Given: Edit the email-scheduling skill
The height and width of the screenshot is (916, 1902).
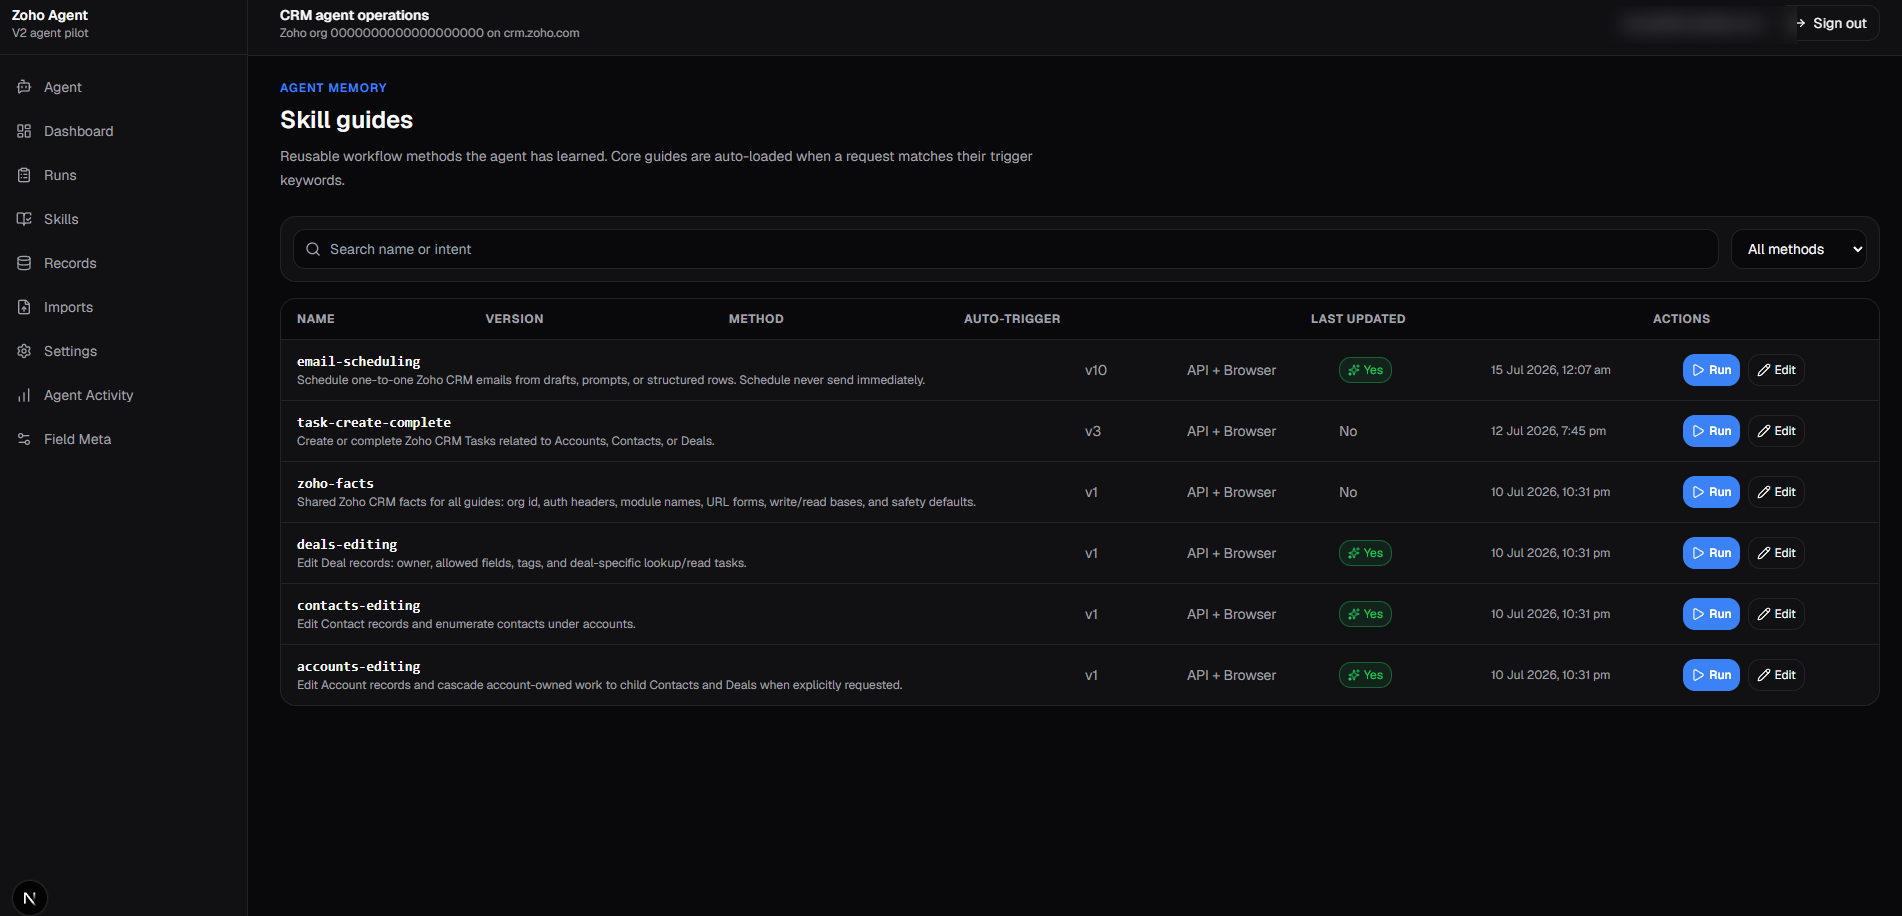Looking at the screenshot, I should (x=1776, y=370).
